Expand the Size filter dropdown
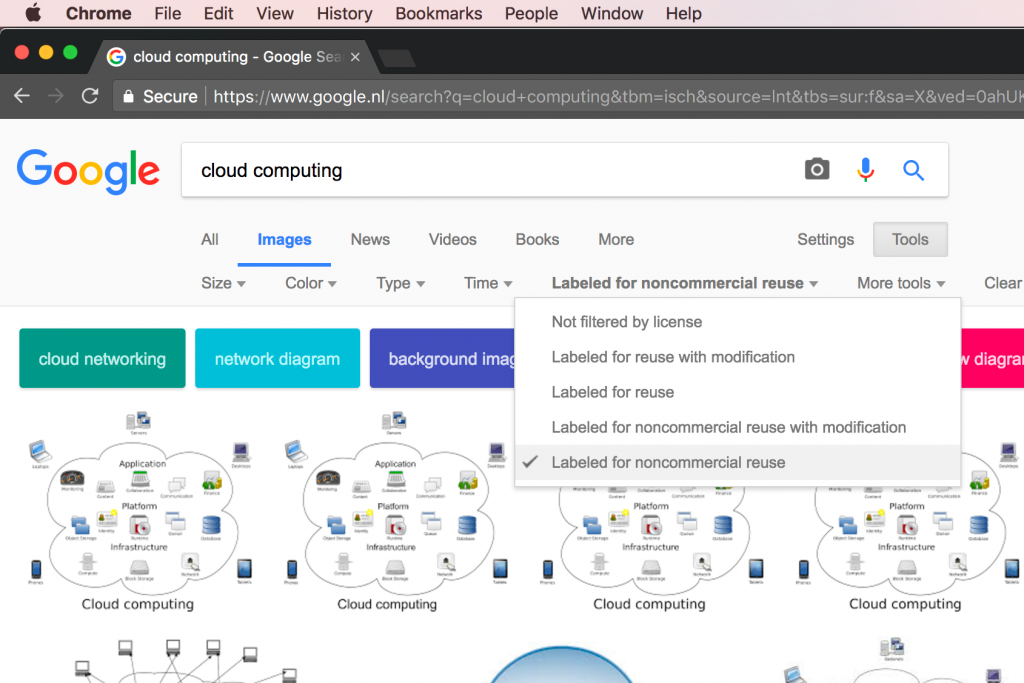Viewport: 1024px width, 683px height. [x=223, y=283]
